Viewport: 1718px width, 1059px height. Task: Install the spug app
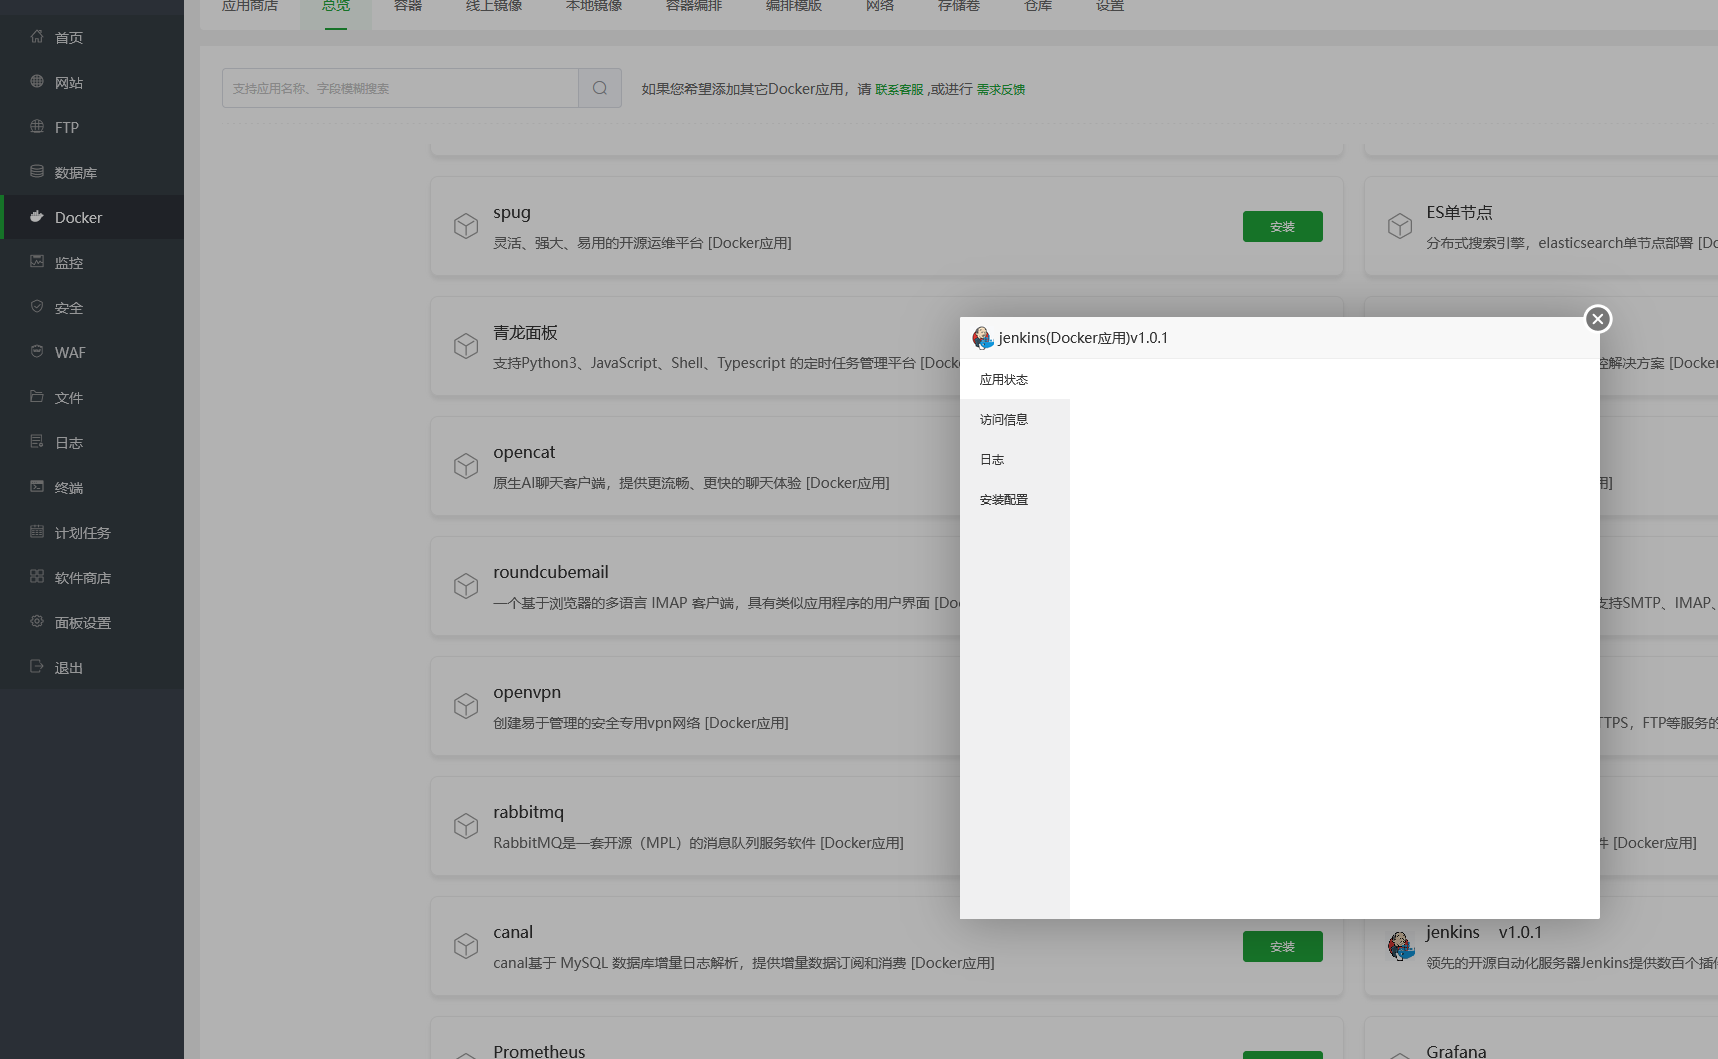pos(1282,226)
